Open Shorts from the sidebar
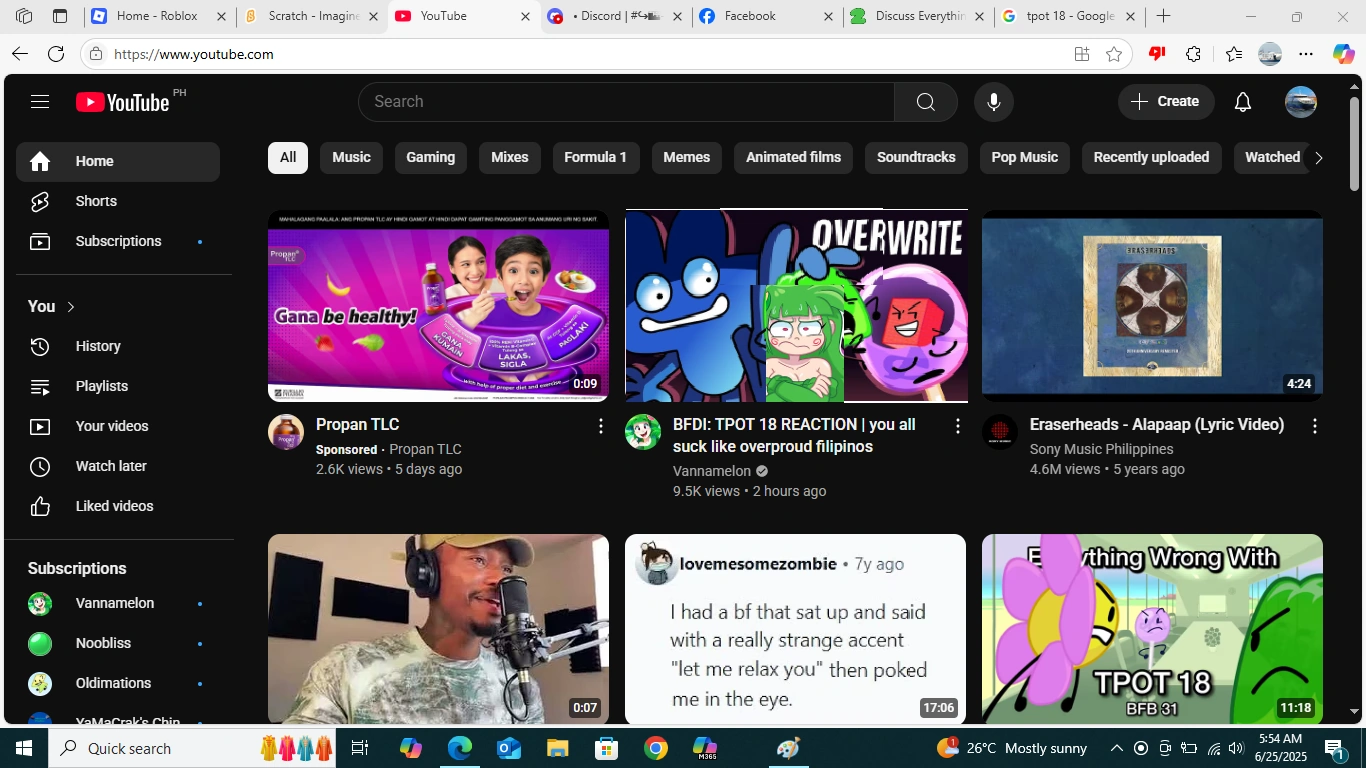This screenshot has width=1366, height=768. pyautogui.click(x=96, y=201)
